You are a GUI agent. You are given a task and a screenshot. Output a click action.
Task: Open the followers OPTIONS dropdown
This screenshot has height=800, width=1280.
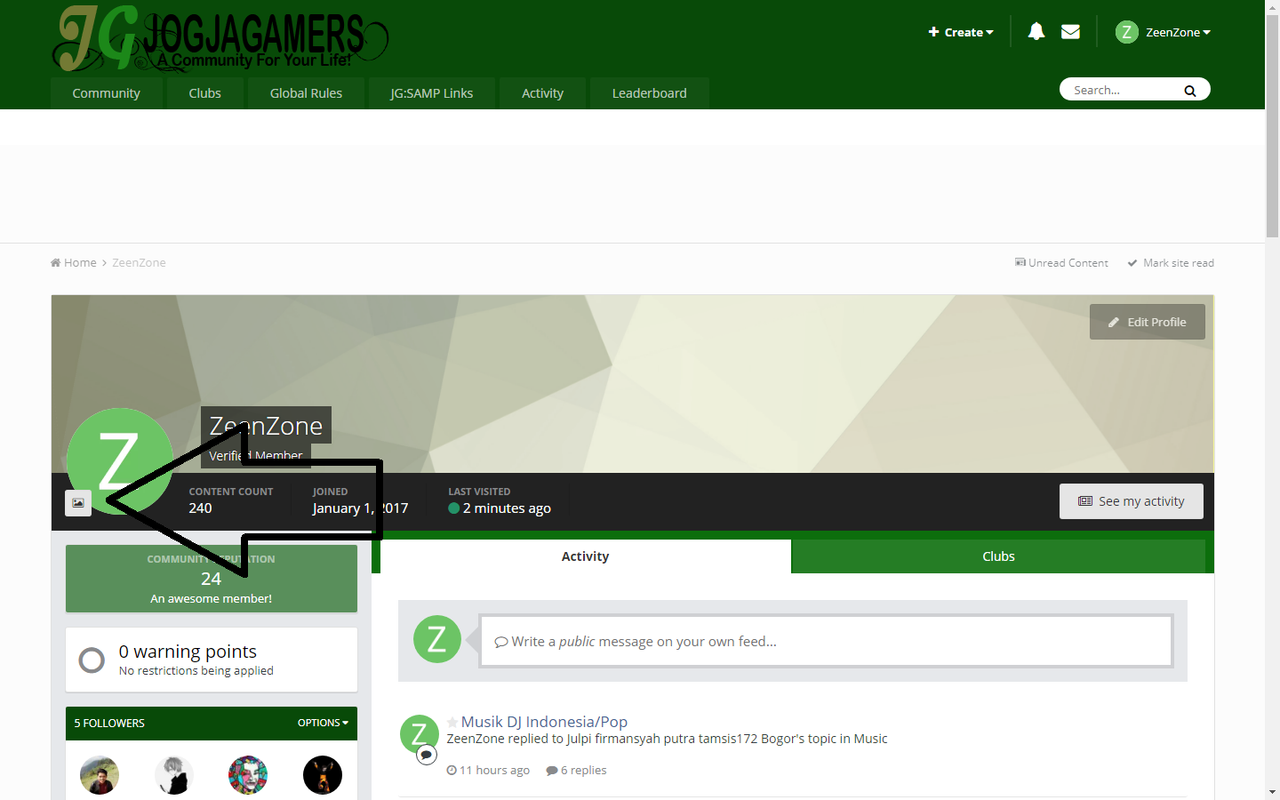323,723
